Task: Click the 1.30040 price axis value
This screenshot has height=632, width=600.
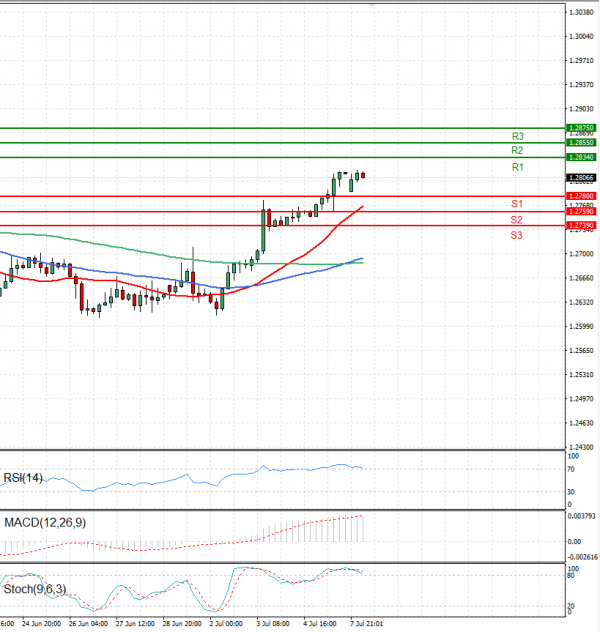Action: pyautogui.click(x=581, y=37)
